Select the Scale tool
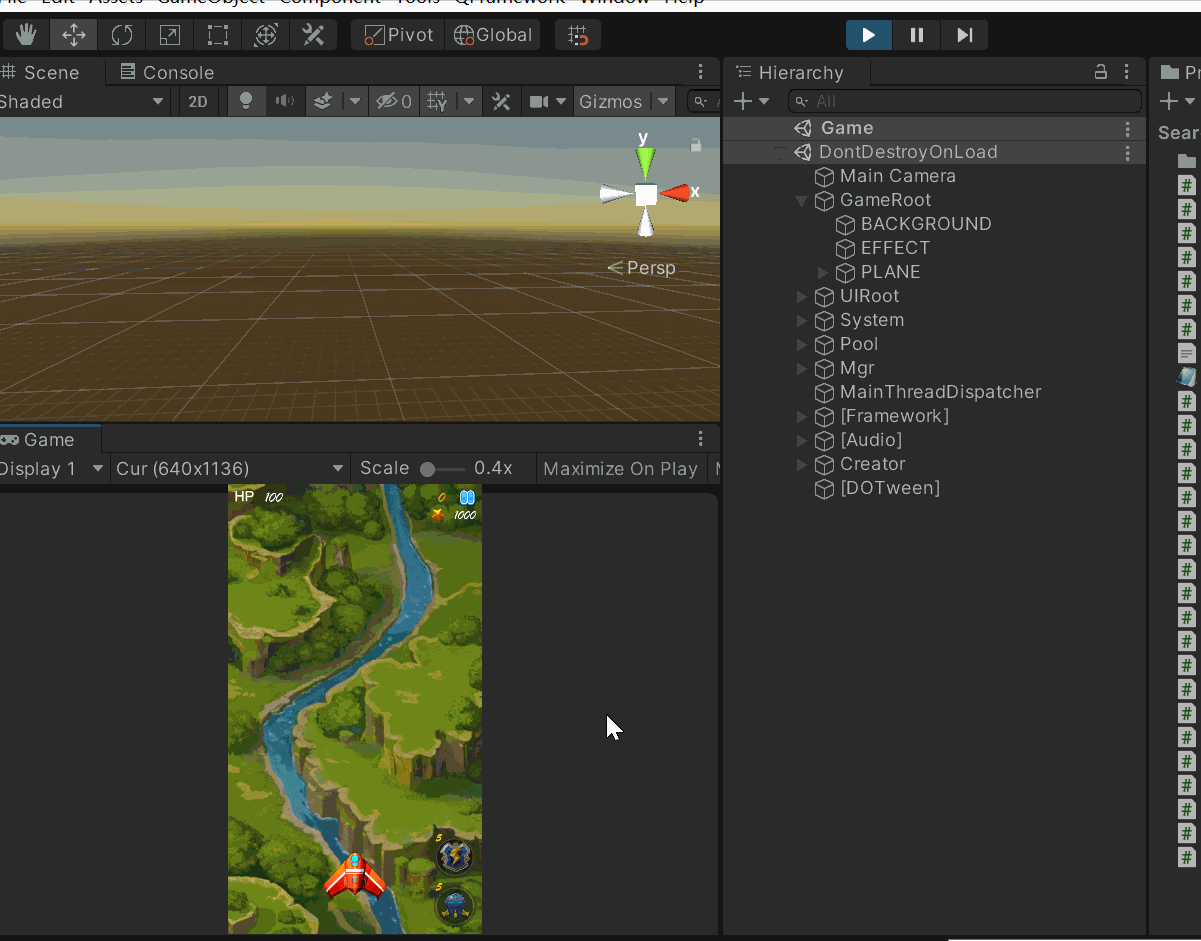Screen dimensions: 1201x941 click(170, 35)
